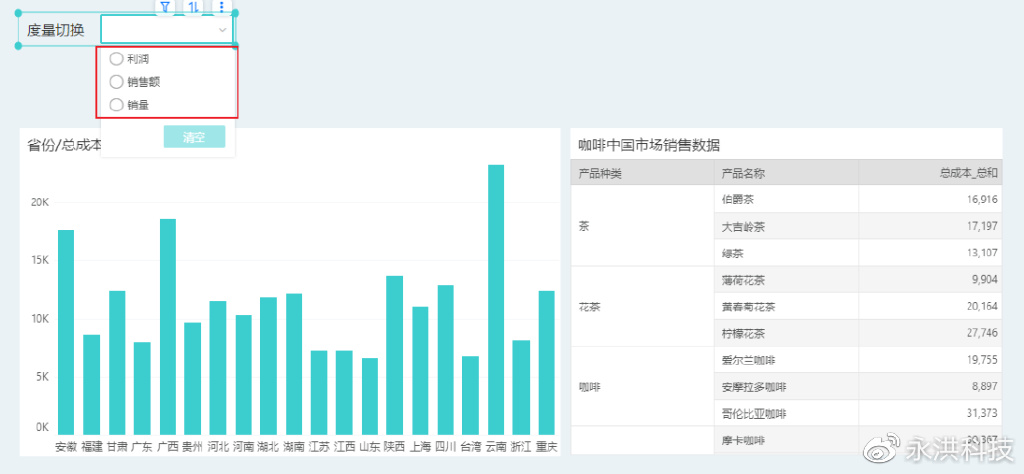Click the filter funnel icon above dropdown

pyautogui.click(x=165, y=7)
